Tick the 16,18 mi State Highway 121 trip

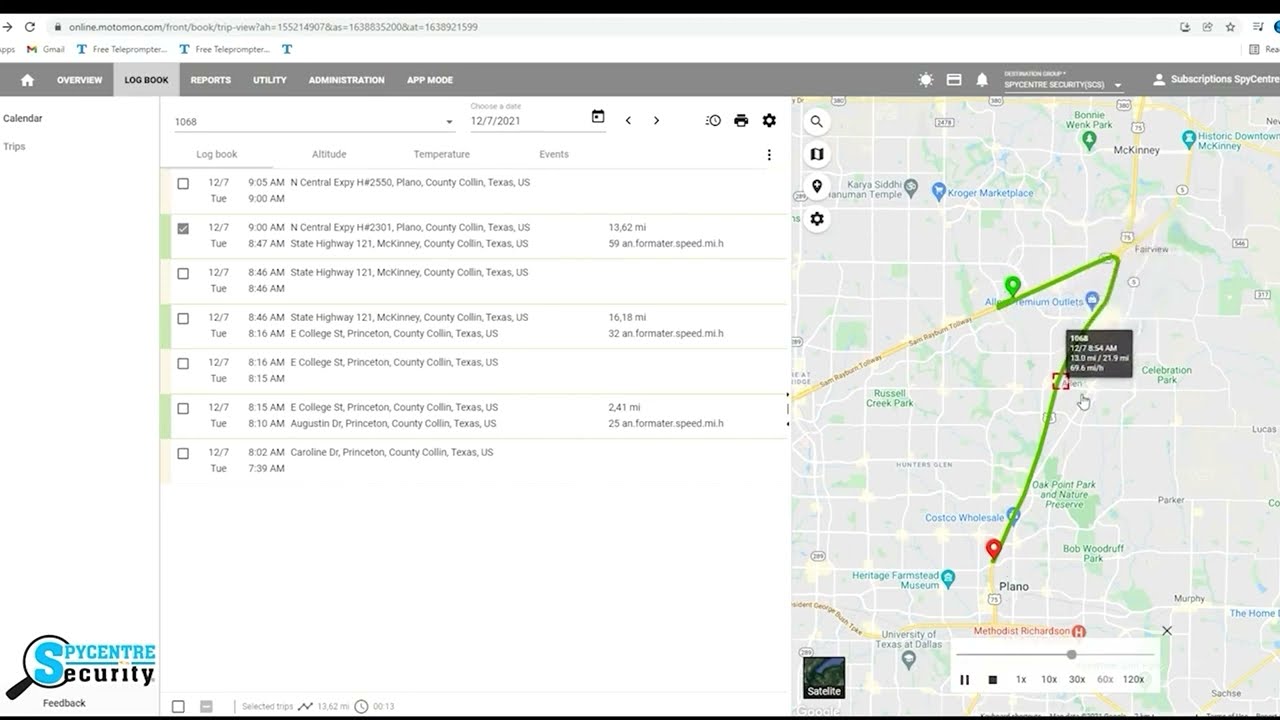pos(183,319)
